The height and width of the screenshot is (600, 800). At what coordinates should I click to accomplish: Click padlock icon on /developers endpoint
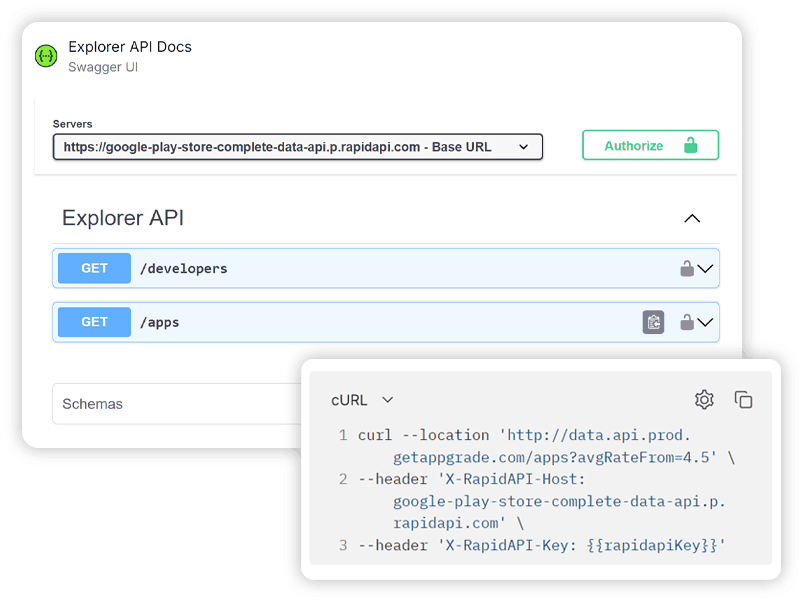click(687, 268)
